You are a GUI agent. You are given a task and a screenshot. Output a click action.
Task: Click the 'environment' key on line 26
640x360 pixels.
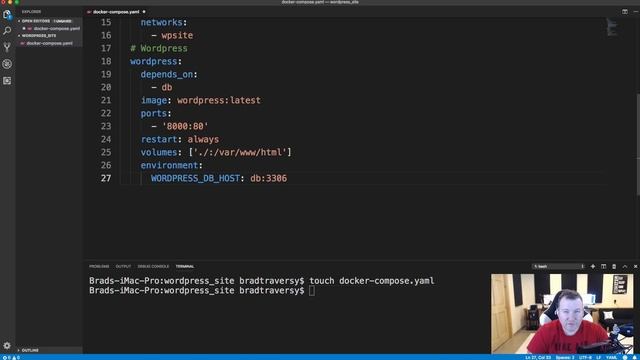(x=169, y=165)
